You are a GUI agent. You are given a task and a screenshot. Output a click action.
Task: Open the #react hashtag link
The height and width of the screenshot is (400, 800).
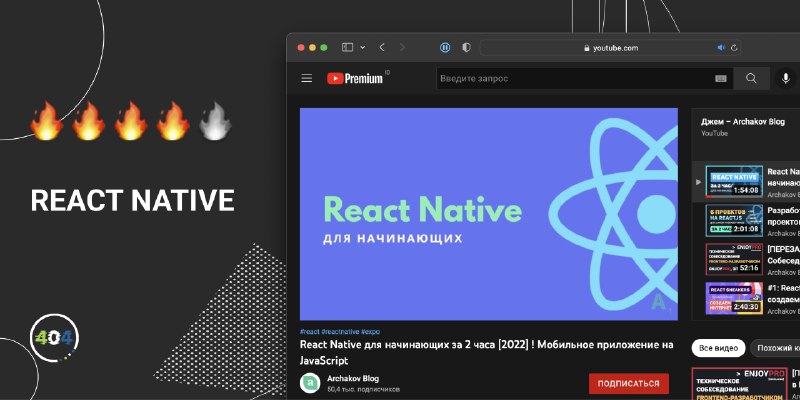tap(310, 332)
